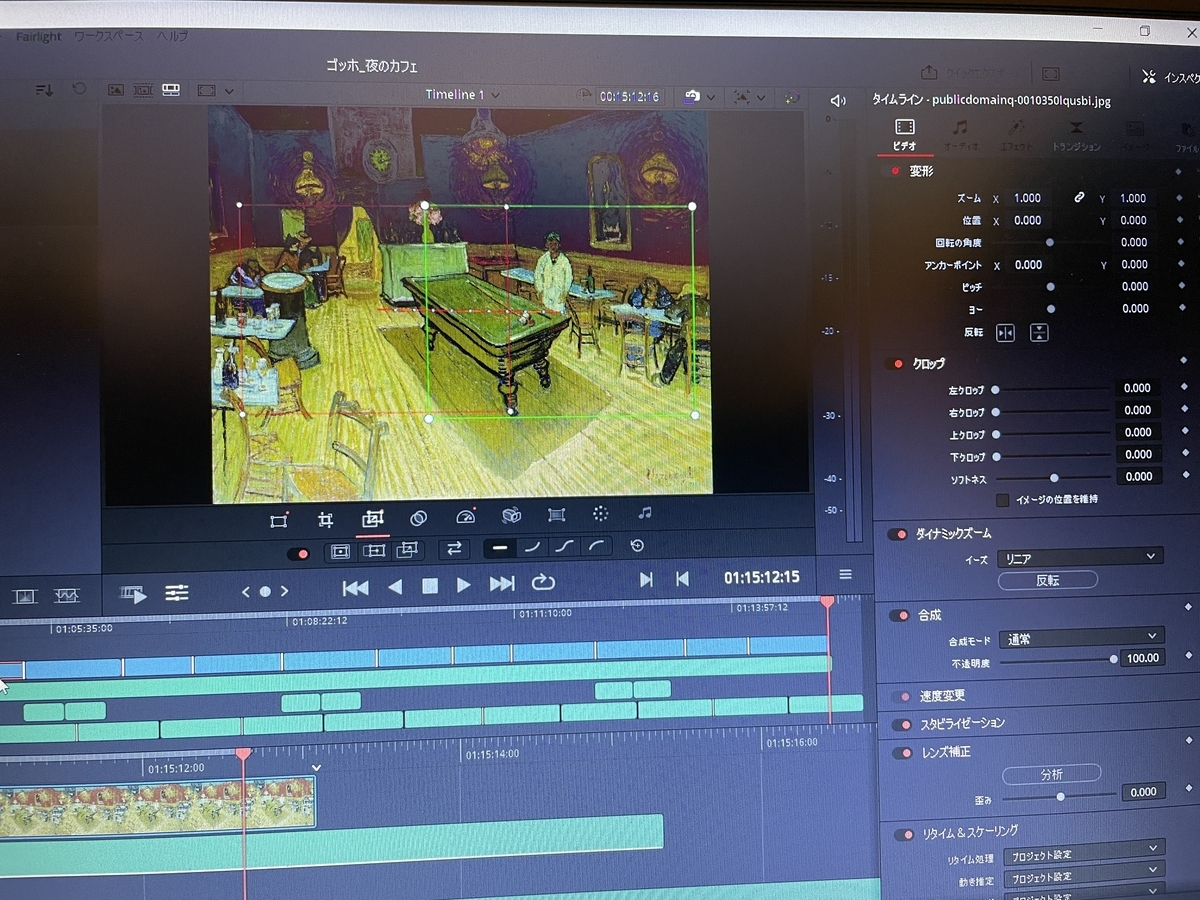This screenshot has width=1200, height=900.
Task: Open the Lens Correction tool icon
Action: pyautogui.click(x=557, y=515)
